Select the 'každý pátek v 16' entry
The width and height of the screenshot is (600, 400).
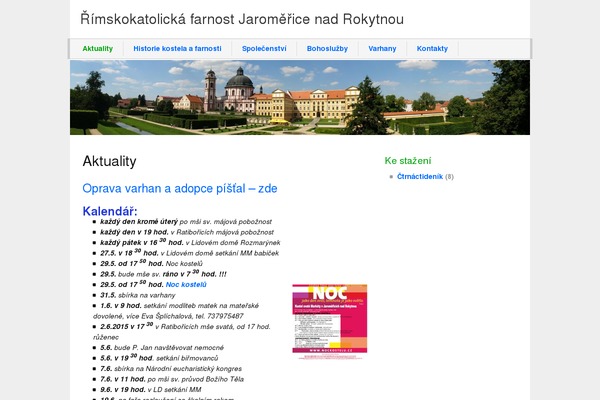pos(190,242)
